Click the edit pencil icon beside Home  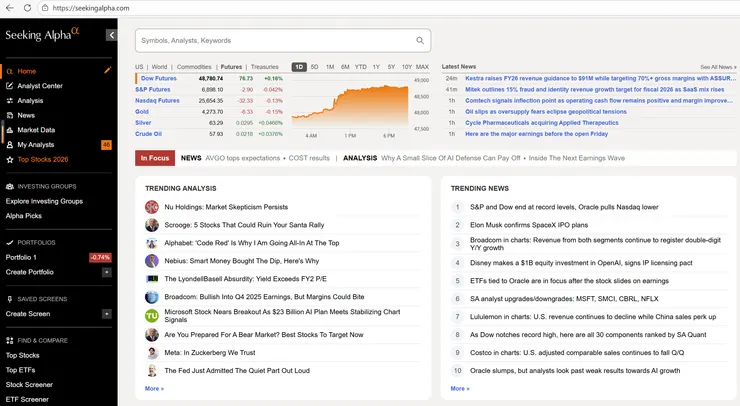[108, 71]
